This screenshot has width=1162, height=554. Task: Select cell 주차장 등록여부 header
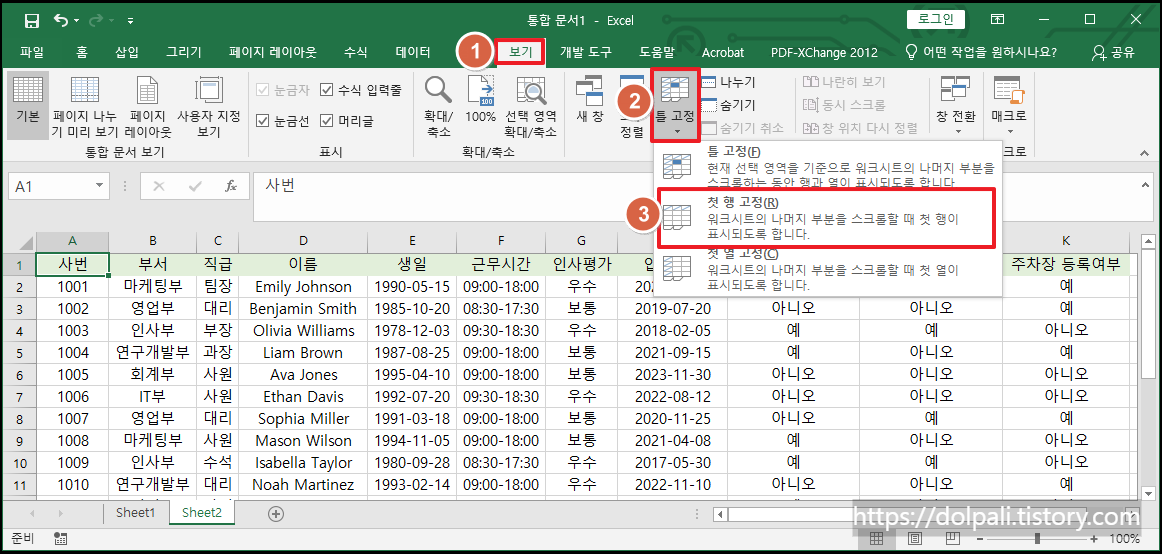[1066, 264]
